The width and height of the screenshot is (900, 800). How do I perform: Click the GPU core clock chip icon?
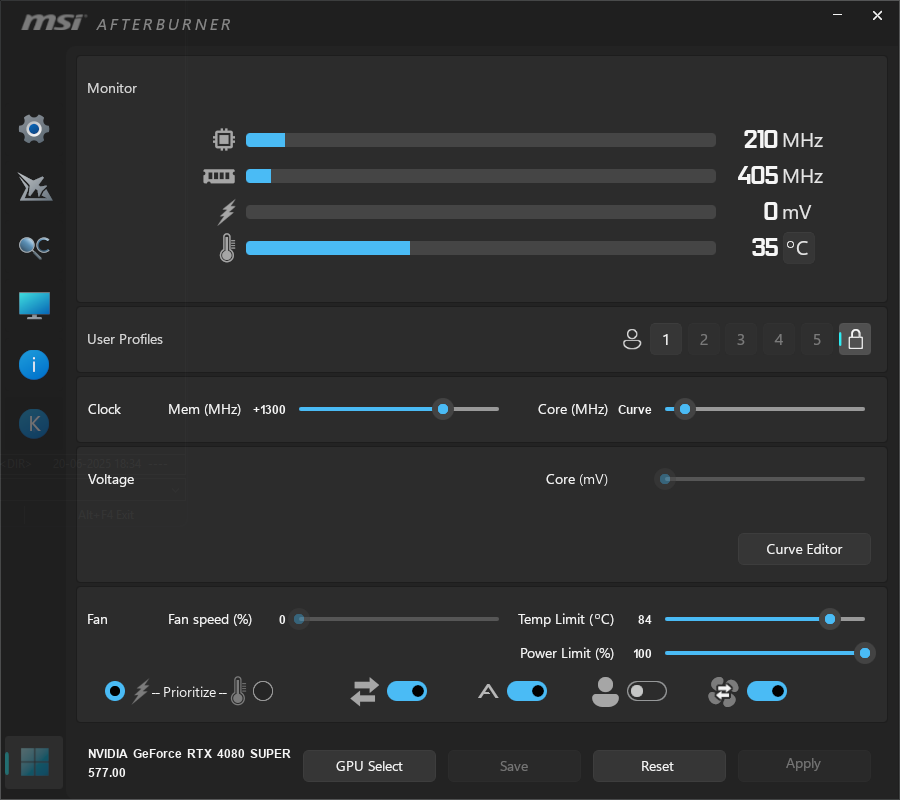(x=224, y=139)
